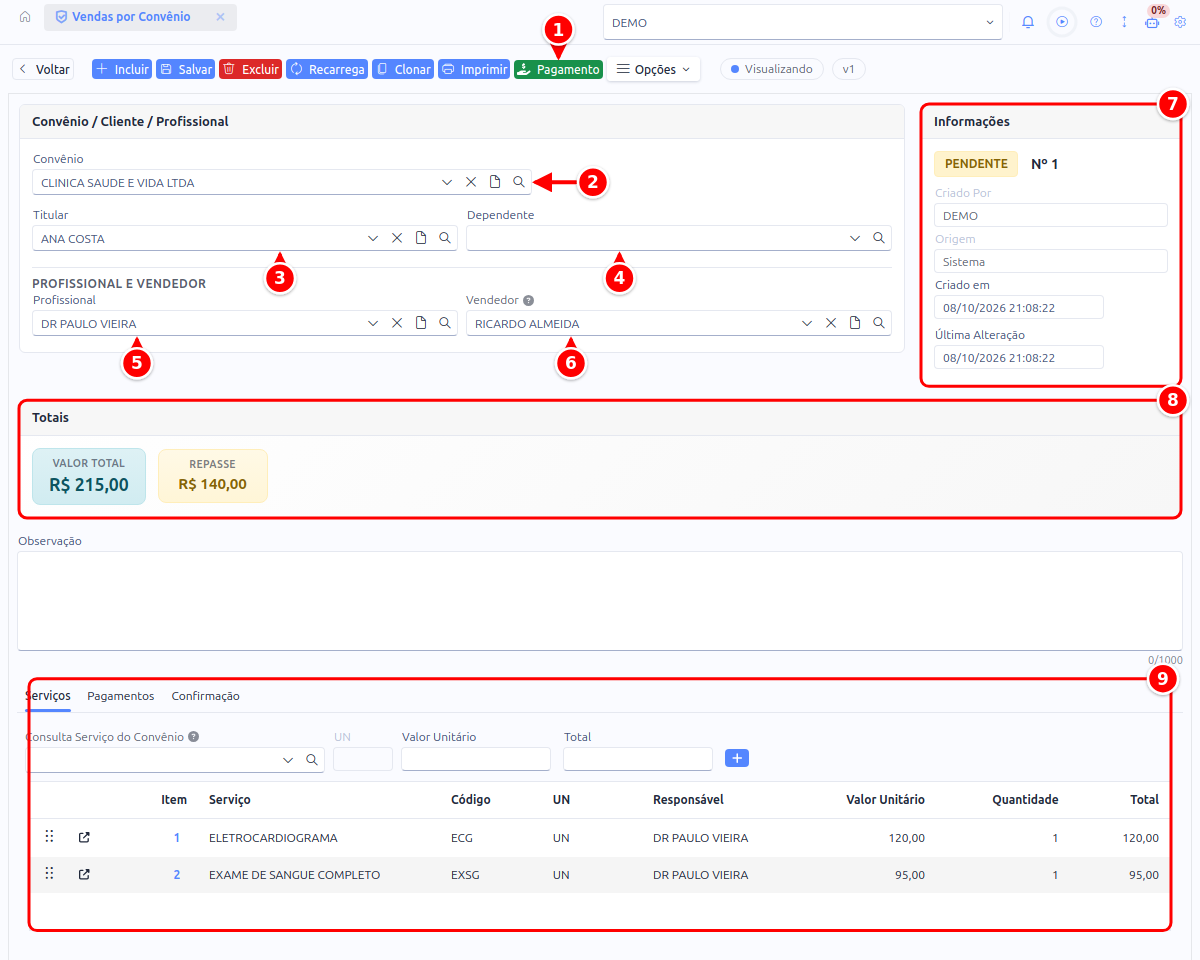Search Convênio with the magnifier icon
The image size is (1200, 960).
click(x=519, y=182)
